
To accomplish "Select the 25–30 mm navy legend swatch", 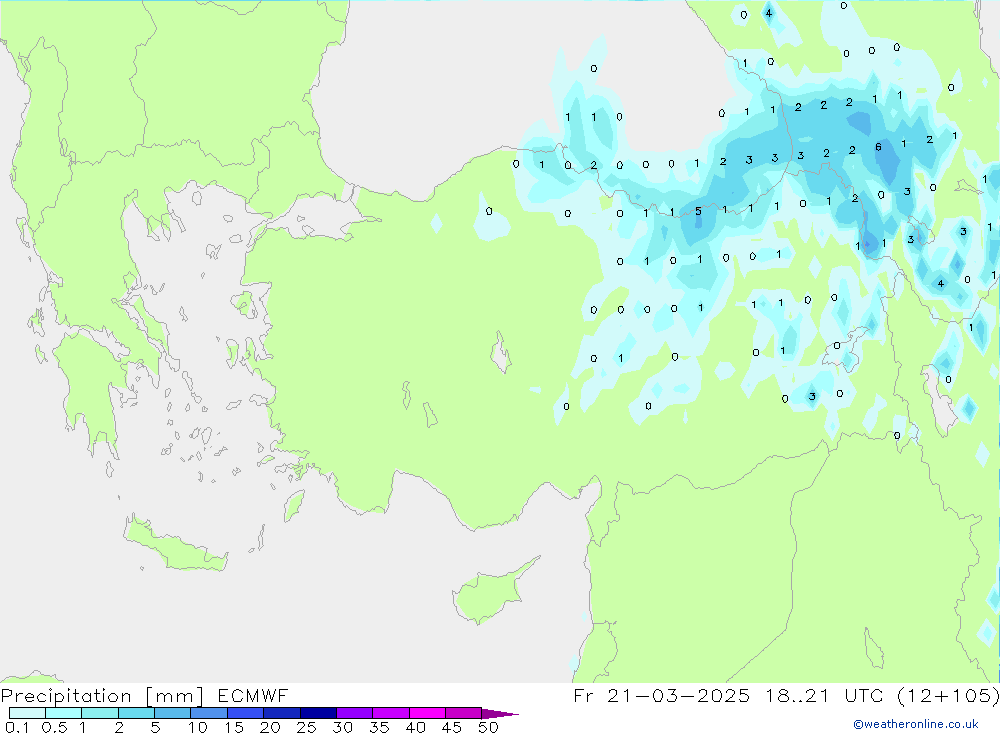I will click(318, 713).
